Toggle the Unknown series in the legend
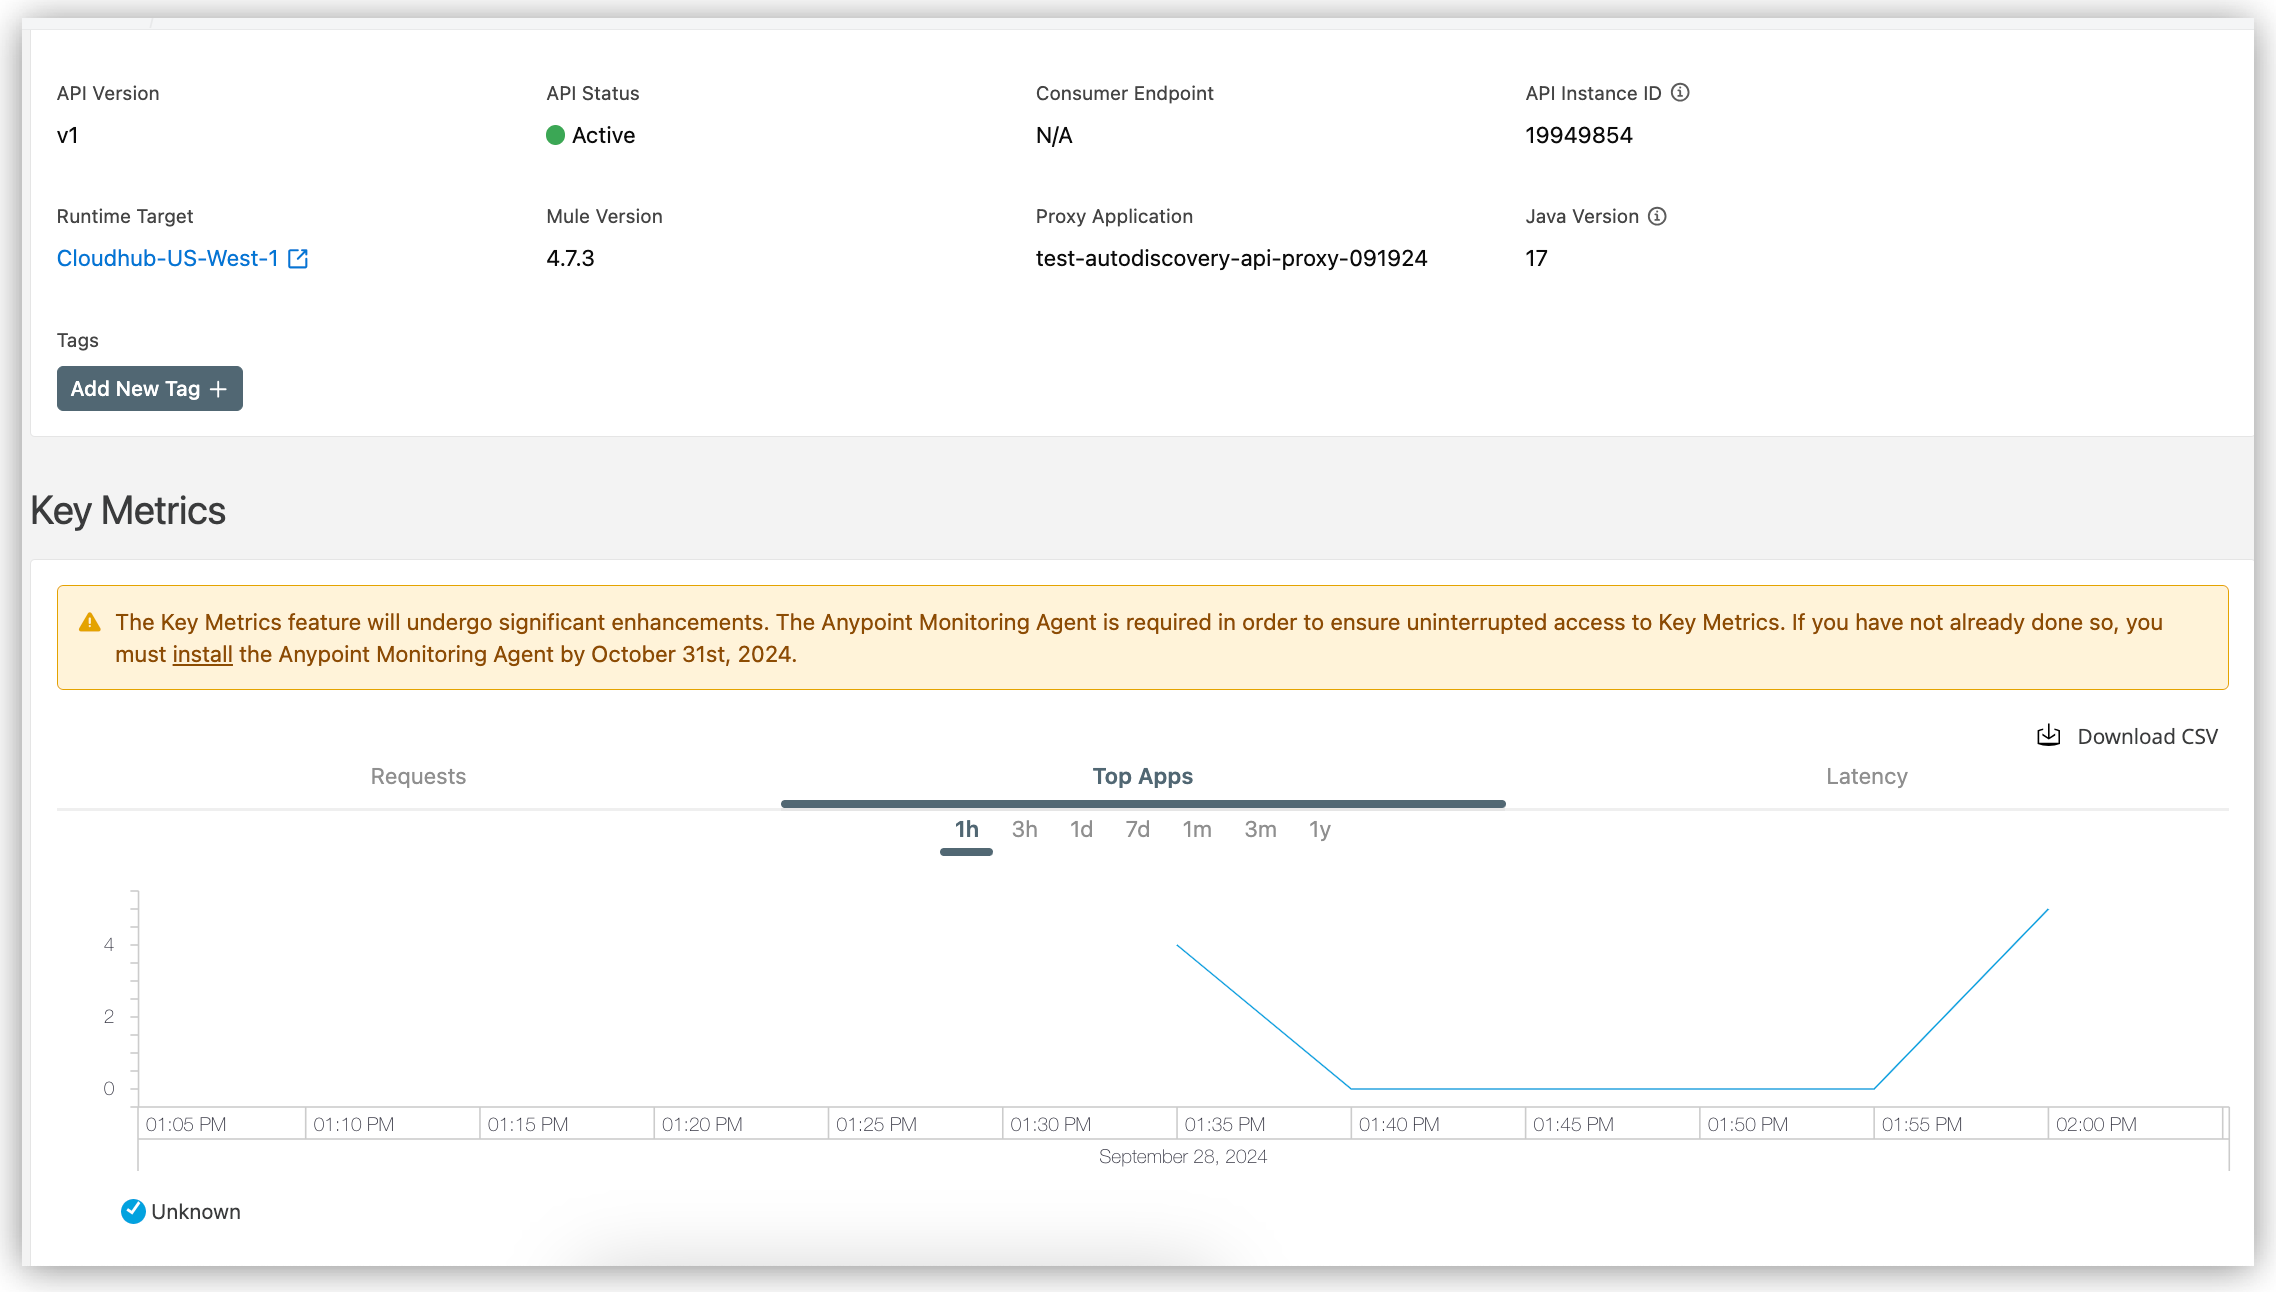Image resolution: width=2276 pixels, height=1292 pixels. [196, 1211]
